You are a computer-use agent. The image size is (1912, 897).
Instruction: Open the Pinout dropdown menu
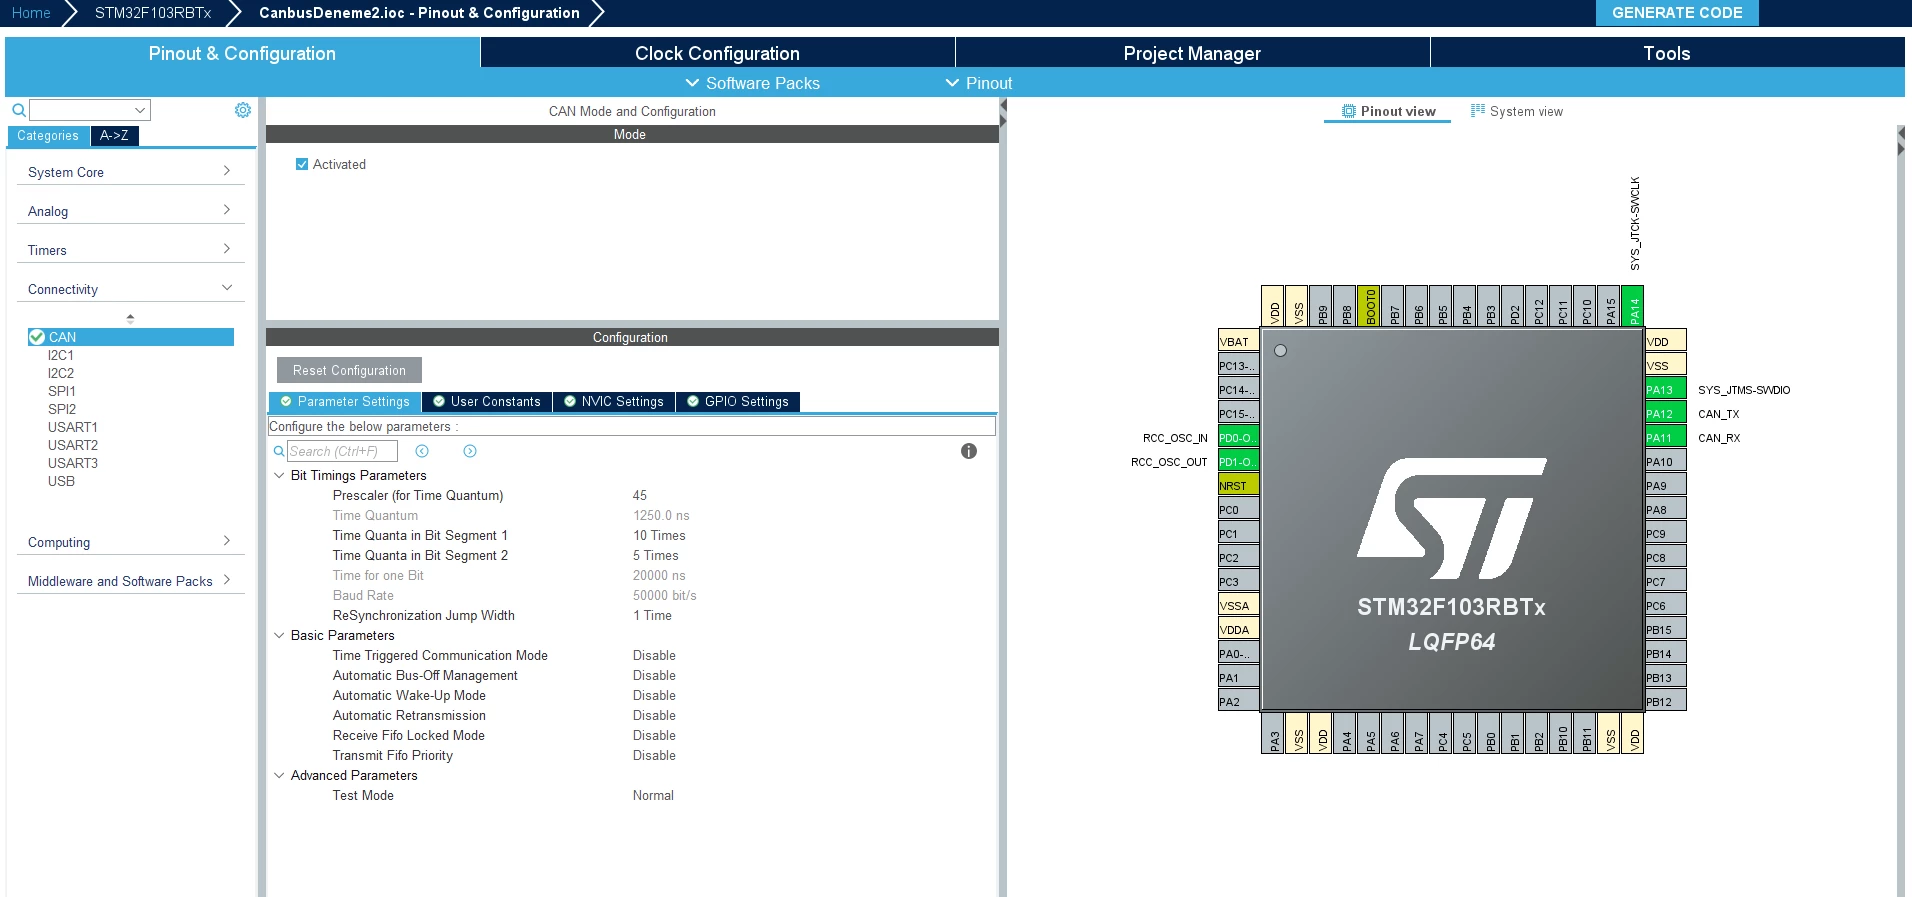coord(979,83)
